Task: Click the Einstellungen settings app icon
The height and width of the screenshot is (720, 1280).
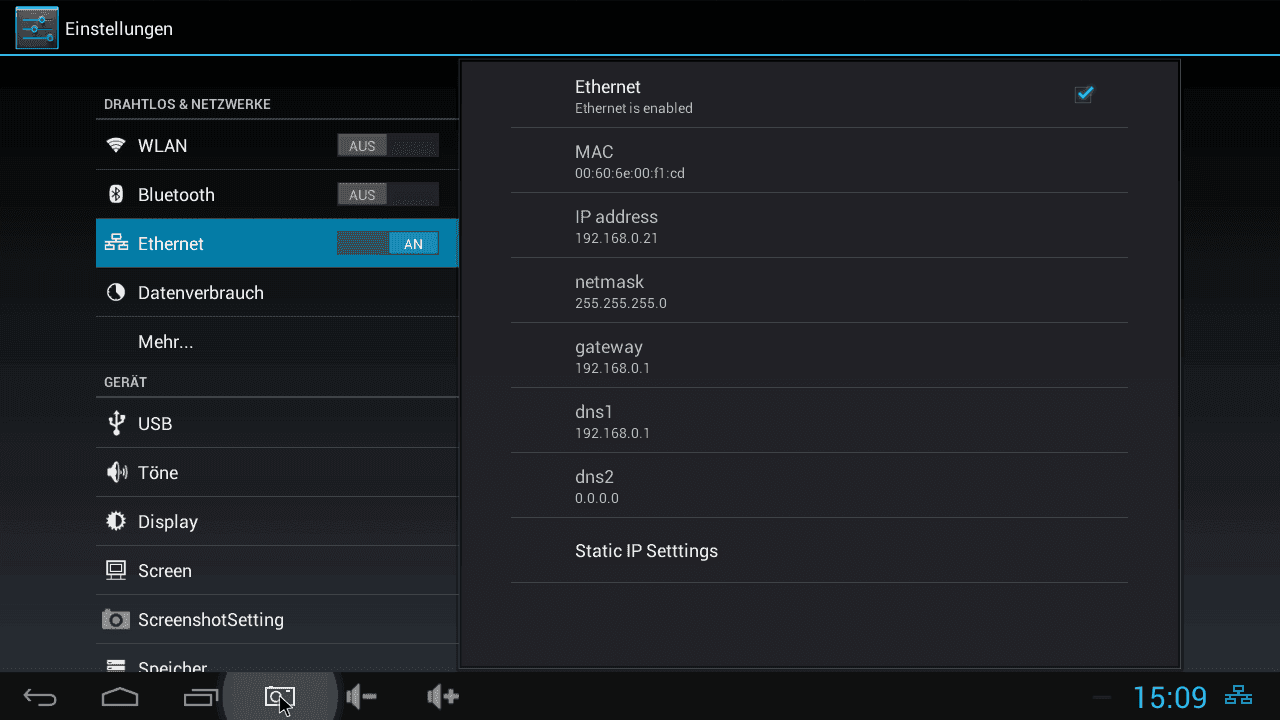Action: [37, 28]
